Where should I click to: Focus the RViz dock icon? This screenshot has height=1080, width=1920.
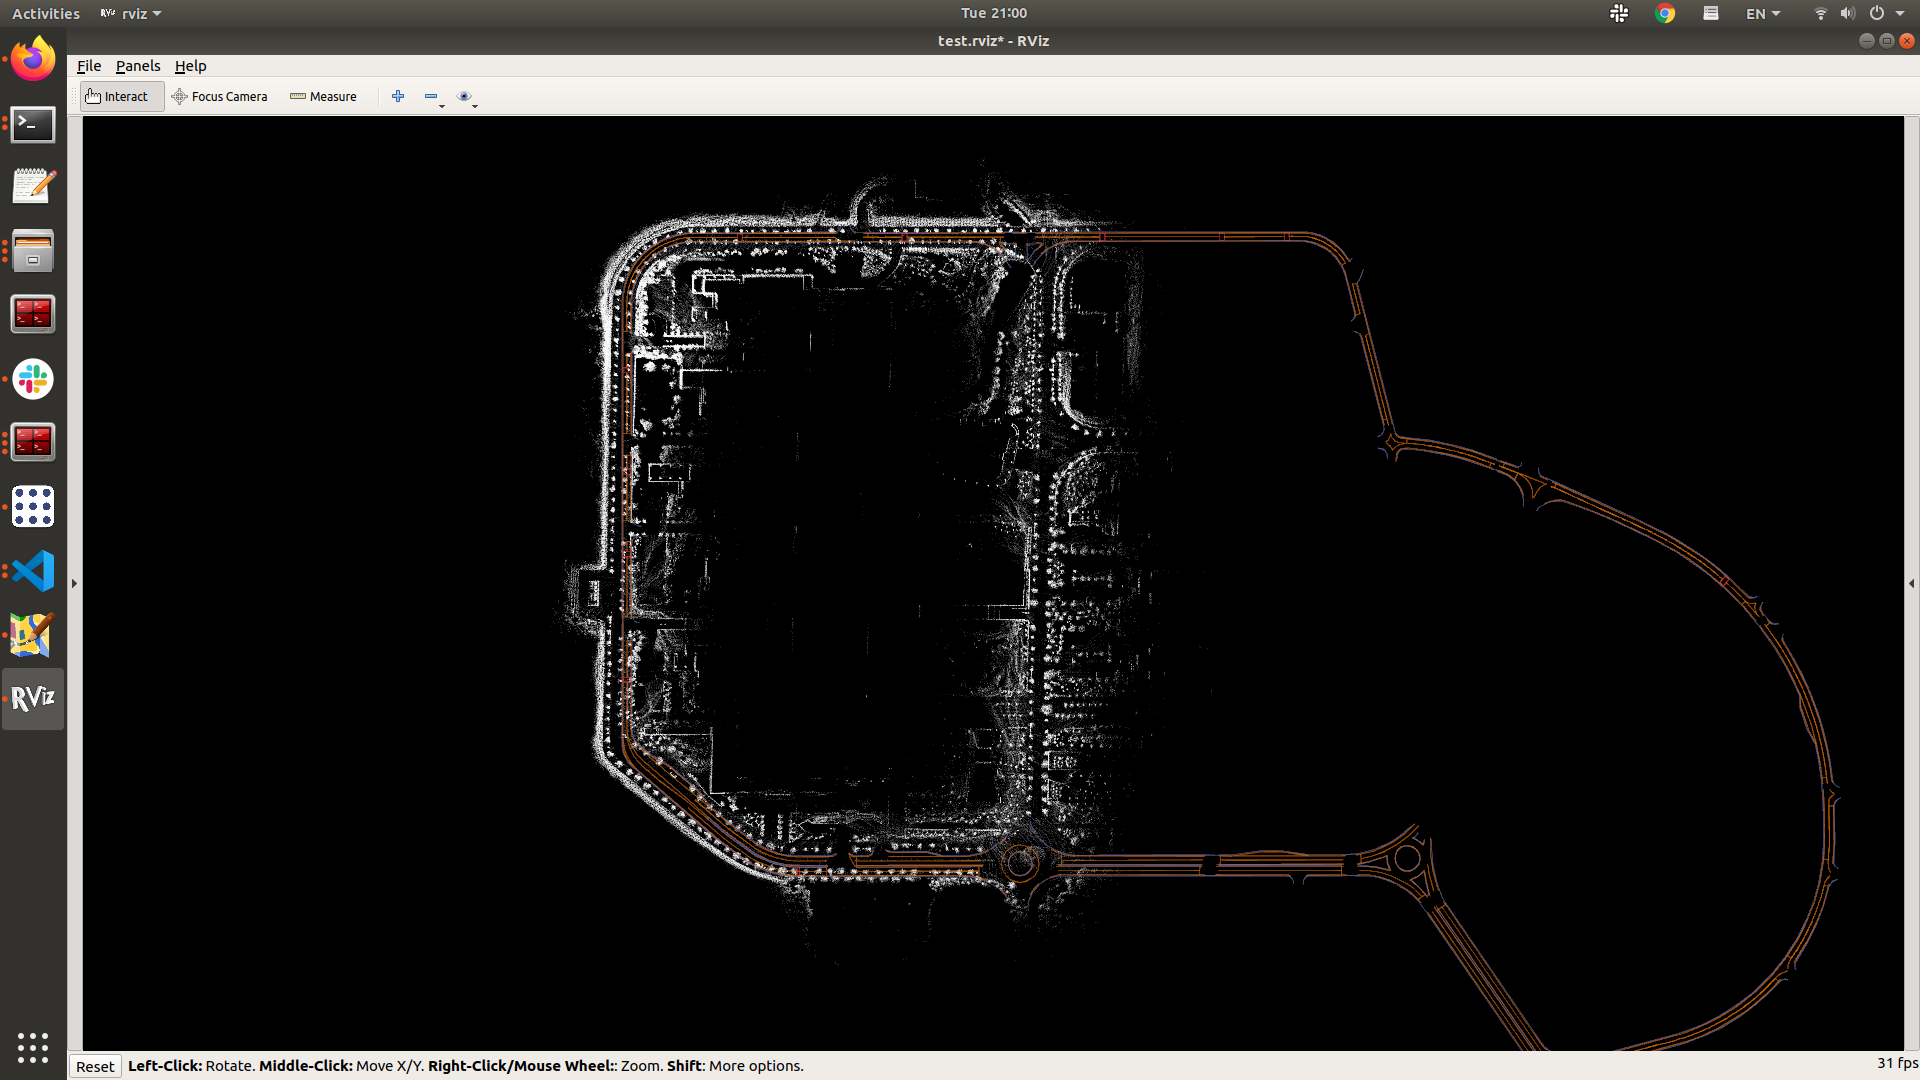(33, 698)
